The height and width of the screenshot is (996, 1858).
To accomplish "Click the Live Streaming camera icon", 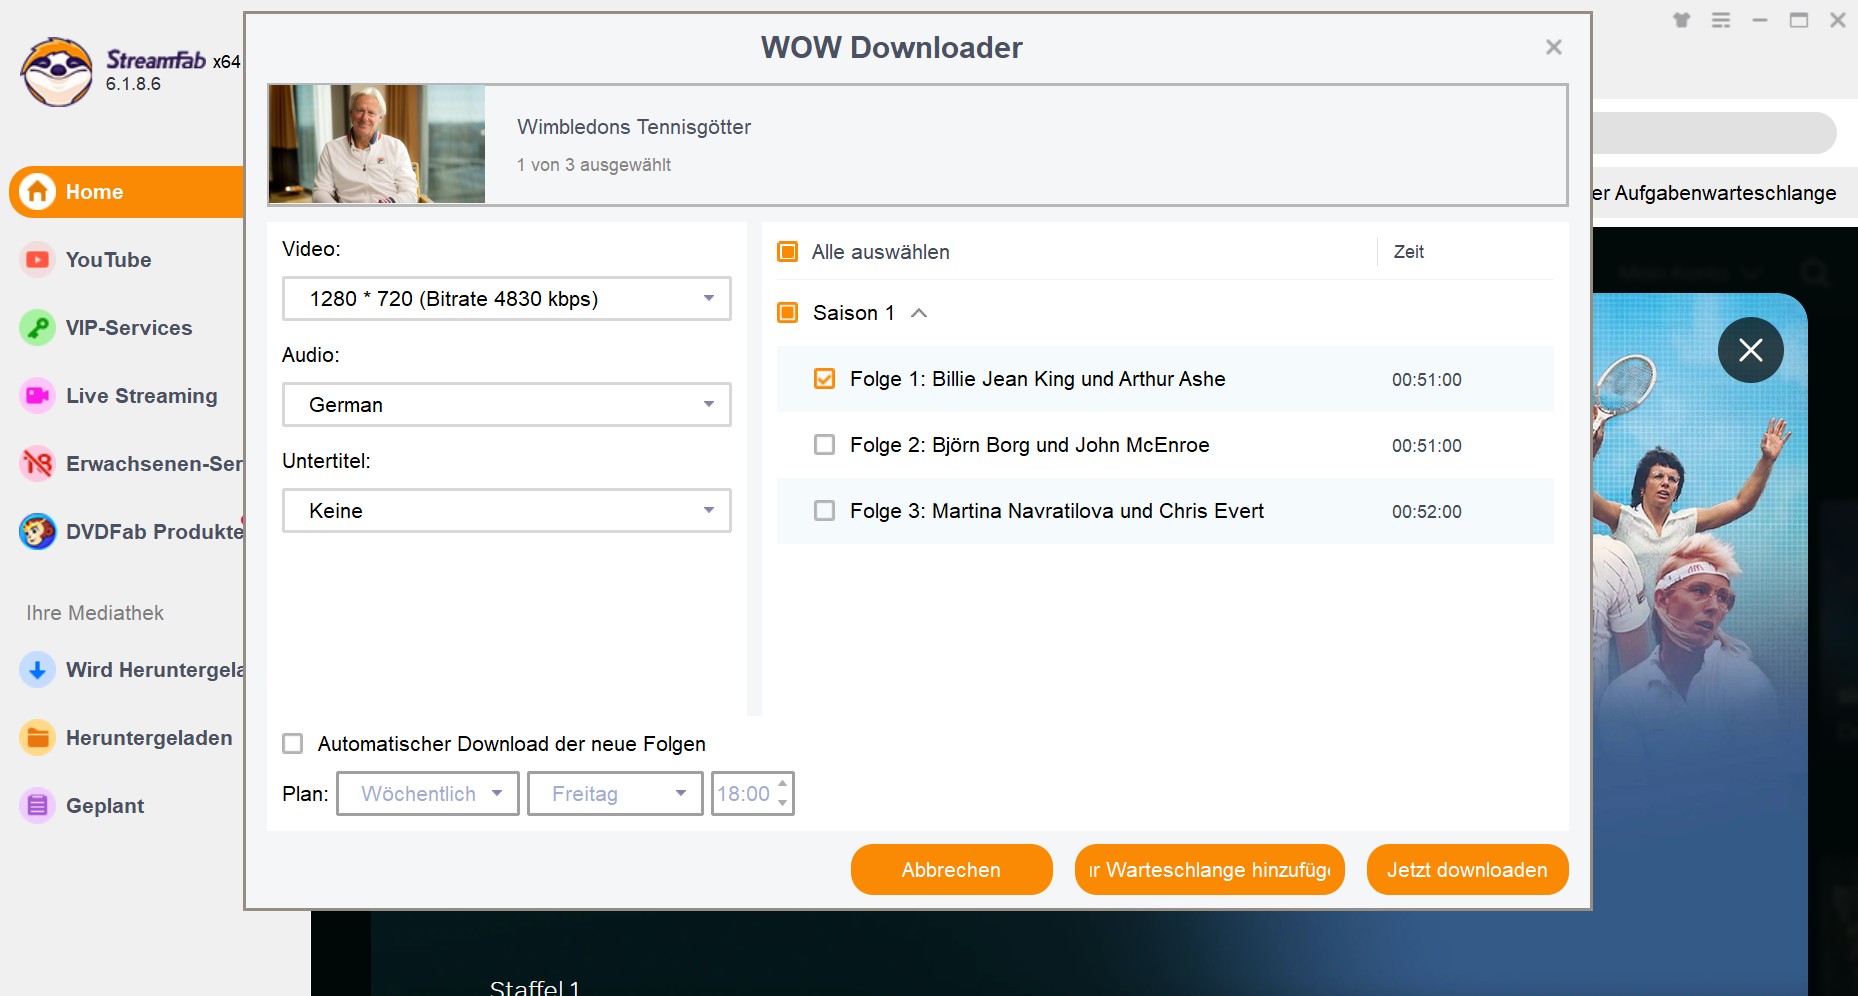I will point(38,396).
